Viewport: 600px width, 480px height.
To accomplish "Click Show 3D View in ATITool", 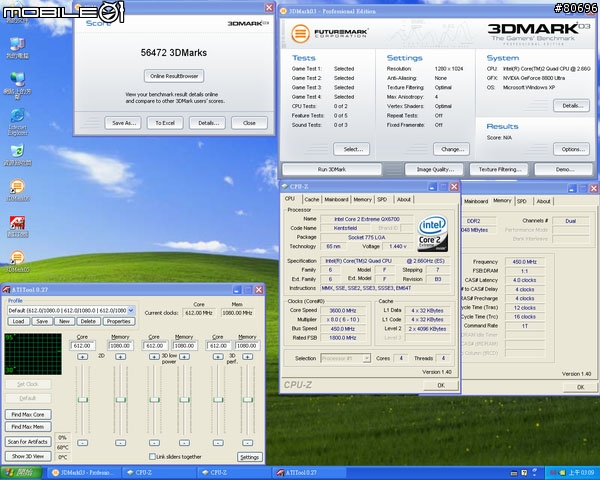I will (x=28, y=456).
